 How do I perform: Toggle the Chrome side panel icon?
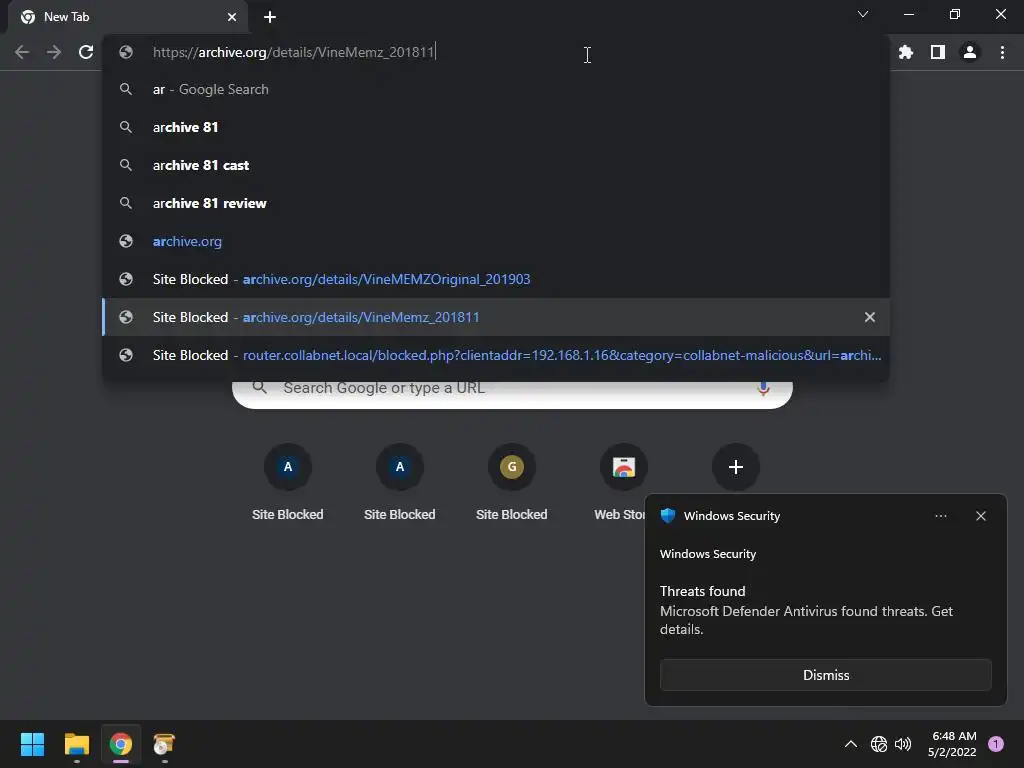pos(938,52)
